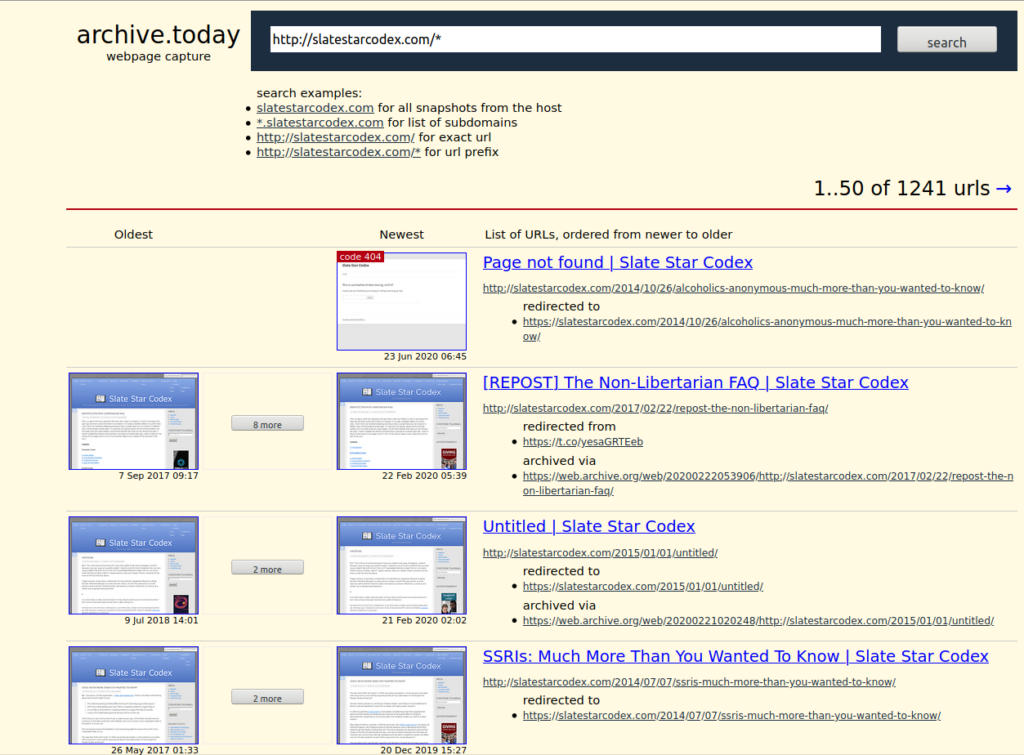Viewport: 1024px width, 755px height.
Task: Click the next page arrow beside 1241 urls
Action: pyautogui.click(x=1004, y=189)
